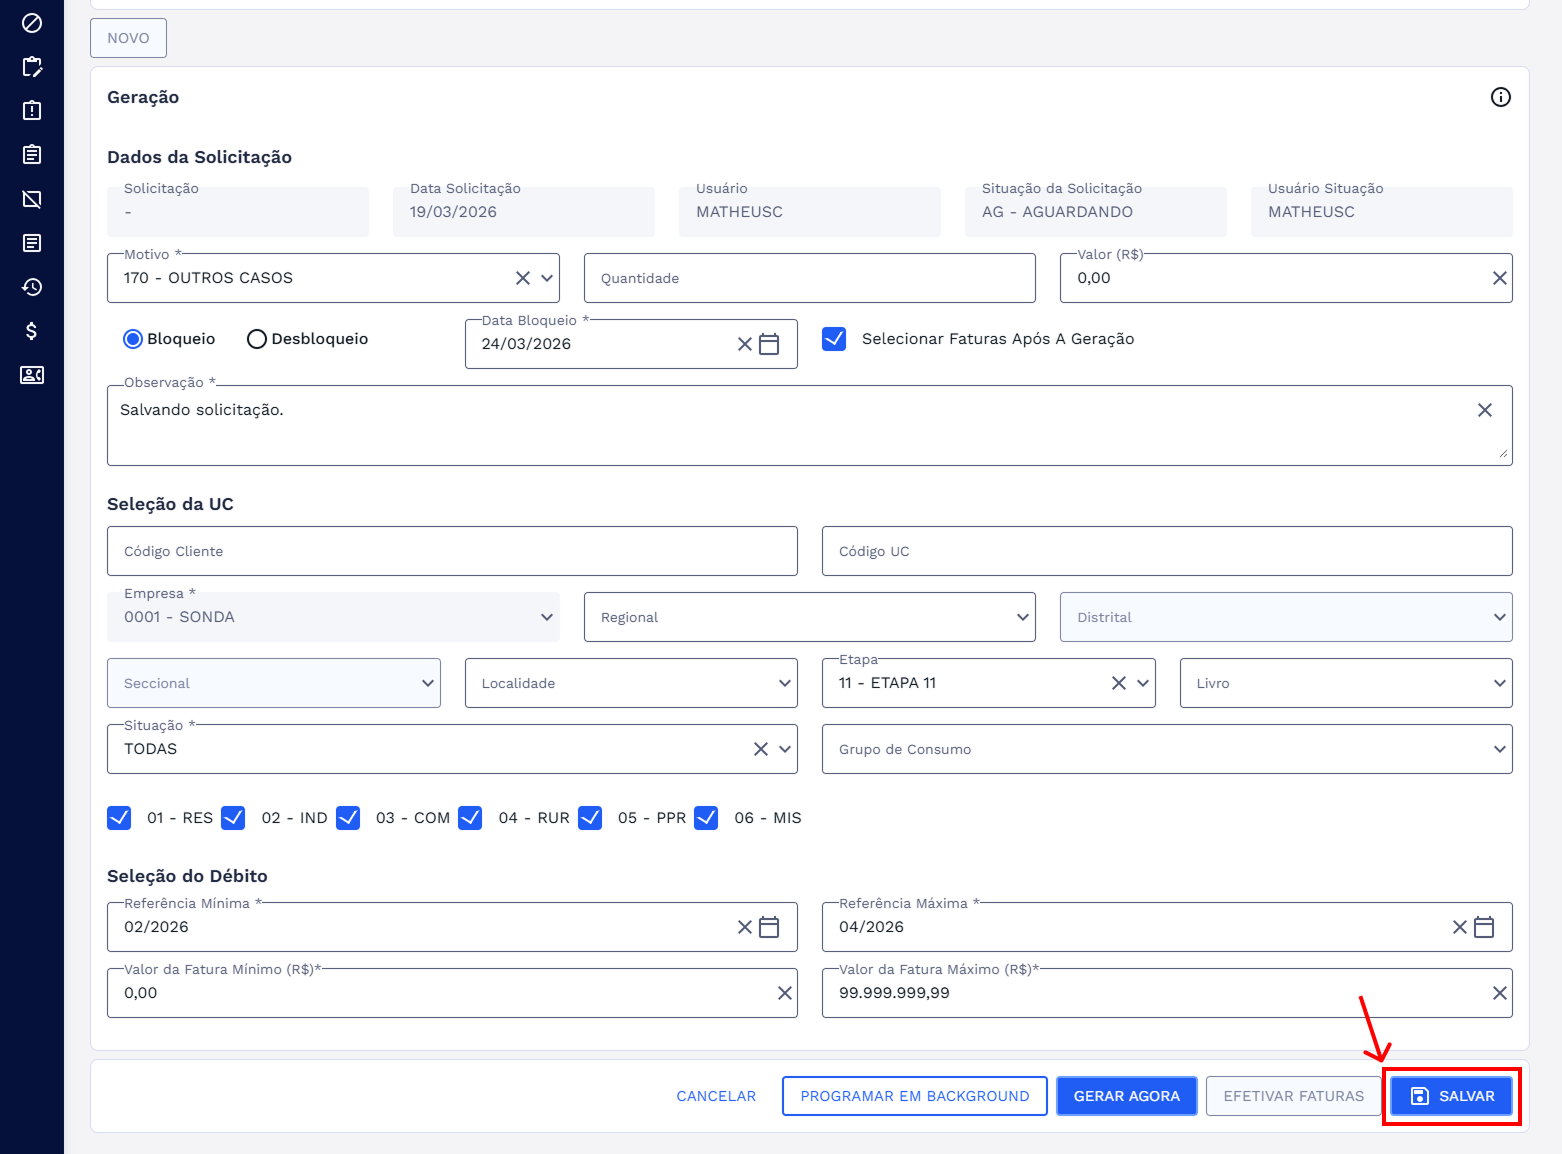Click the Código Cliente input field

(452, 551)
